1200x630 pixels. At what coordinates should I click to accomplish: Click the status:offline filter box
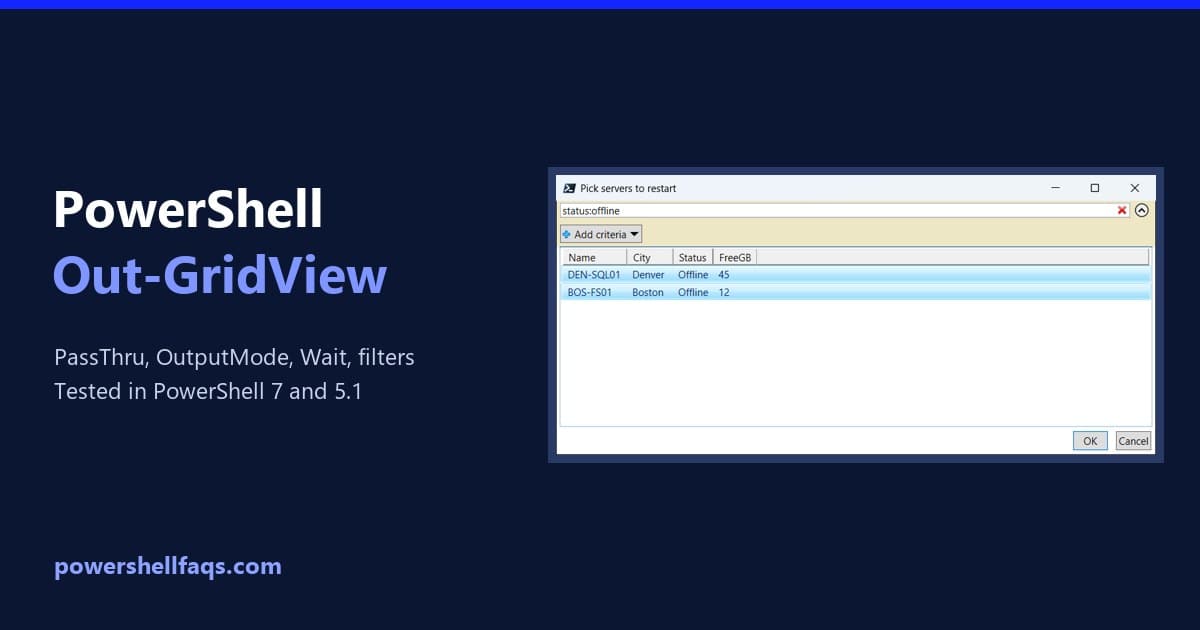click(844, 210)
